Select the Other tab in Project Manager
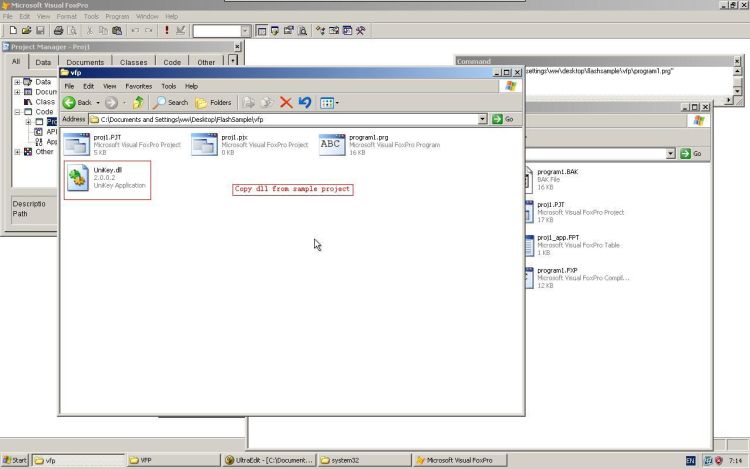Image resolution: width=750 pixels, height=469 pixels. coord(206,62)
